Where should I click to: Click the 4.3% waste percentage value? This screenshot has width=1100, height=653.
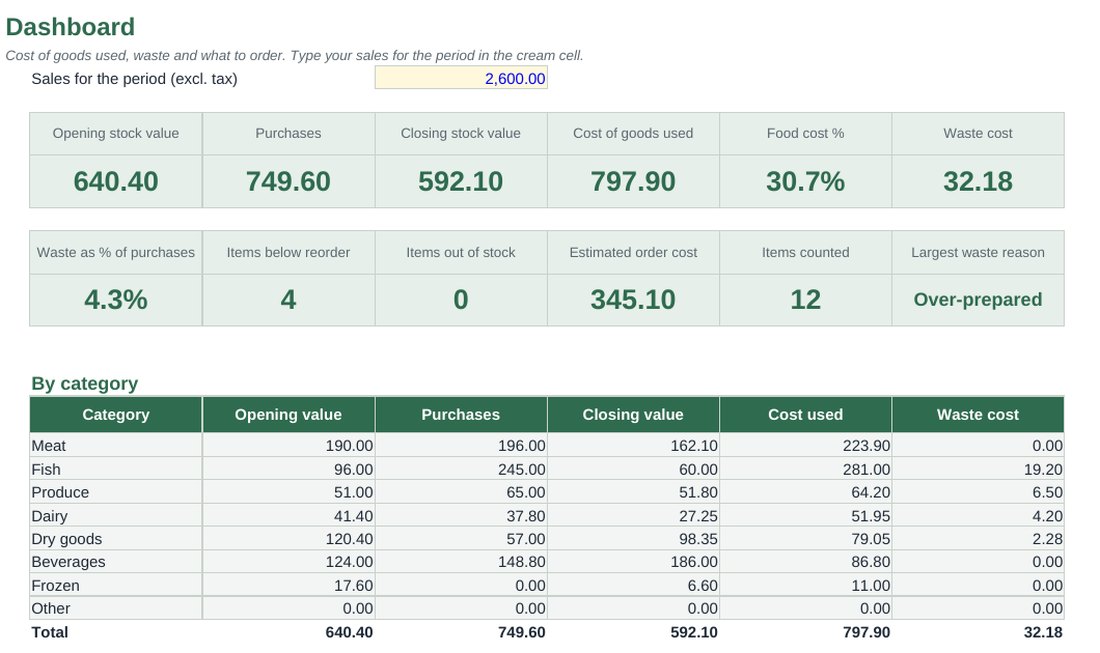(x=116, y=300)
